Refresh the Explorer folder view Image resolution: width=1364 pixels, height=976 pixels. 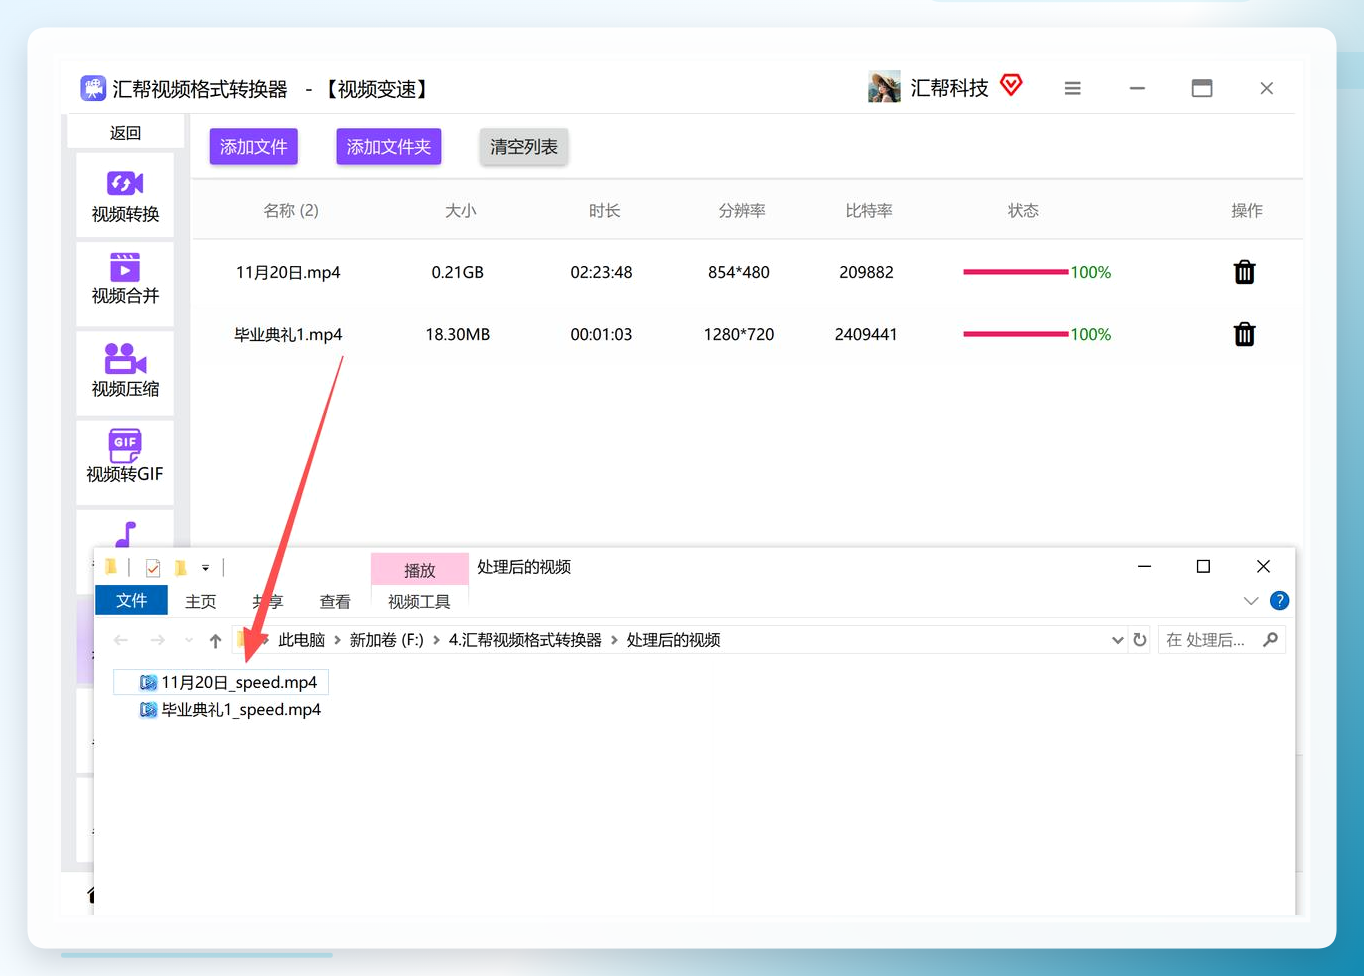(x=1140, y=640)
